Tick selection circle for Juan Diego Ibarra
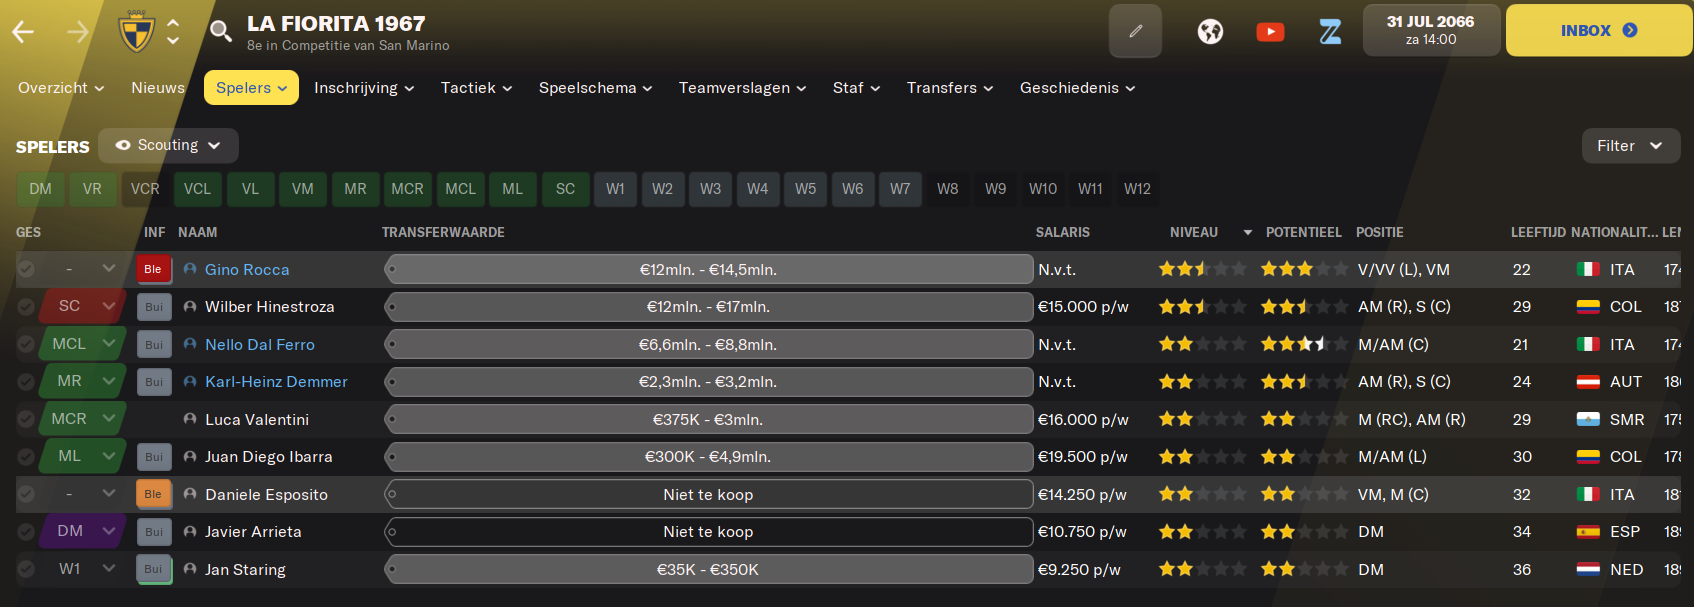The width and height of the screenshot is (1694, 607). click(26, 457)
